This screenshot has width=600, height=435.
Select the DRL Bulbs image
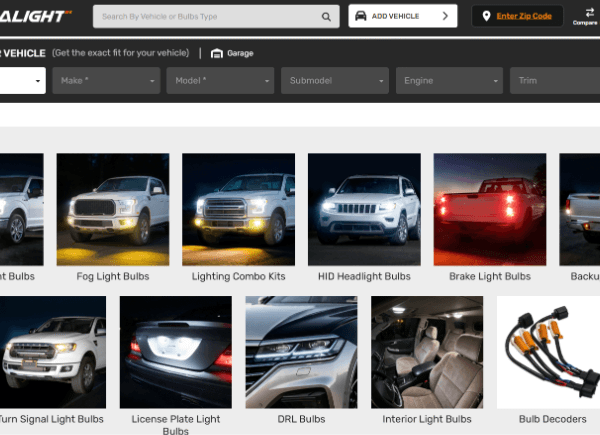(x=302, y=352)
